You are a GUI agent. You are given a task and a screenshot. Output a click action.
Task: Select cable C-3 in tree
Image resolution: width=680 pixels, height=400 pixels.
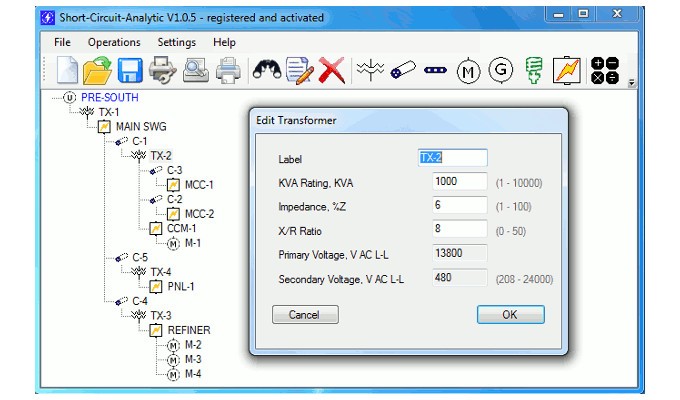click(175, 170)
